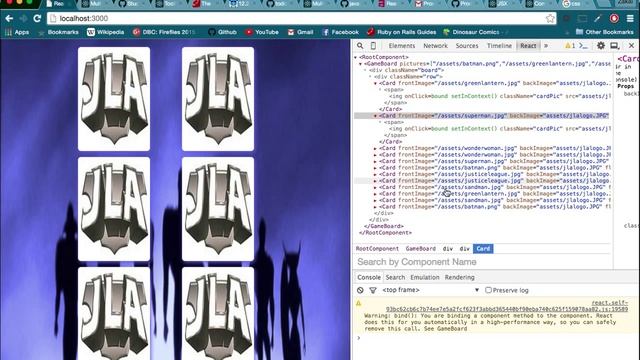Screen dimensions: 640x360
Task: Open the Github bookmark
Action: pos(222,32)
